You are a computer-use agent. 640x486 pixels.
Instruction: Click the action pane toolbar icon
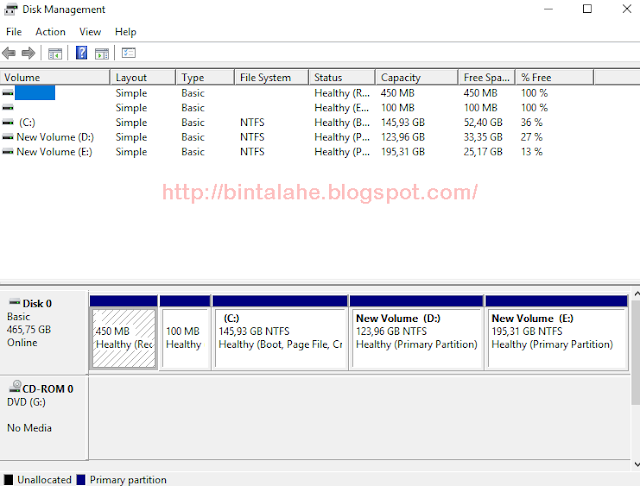(x=102, y=53)
